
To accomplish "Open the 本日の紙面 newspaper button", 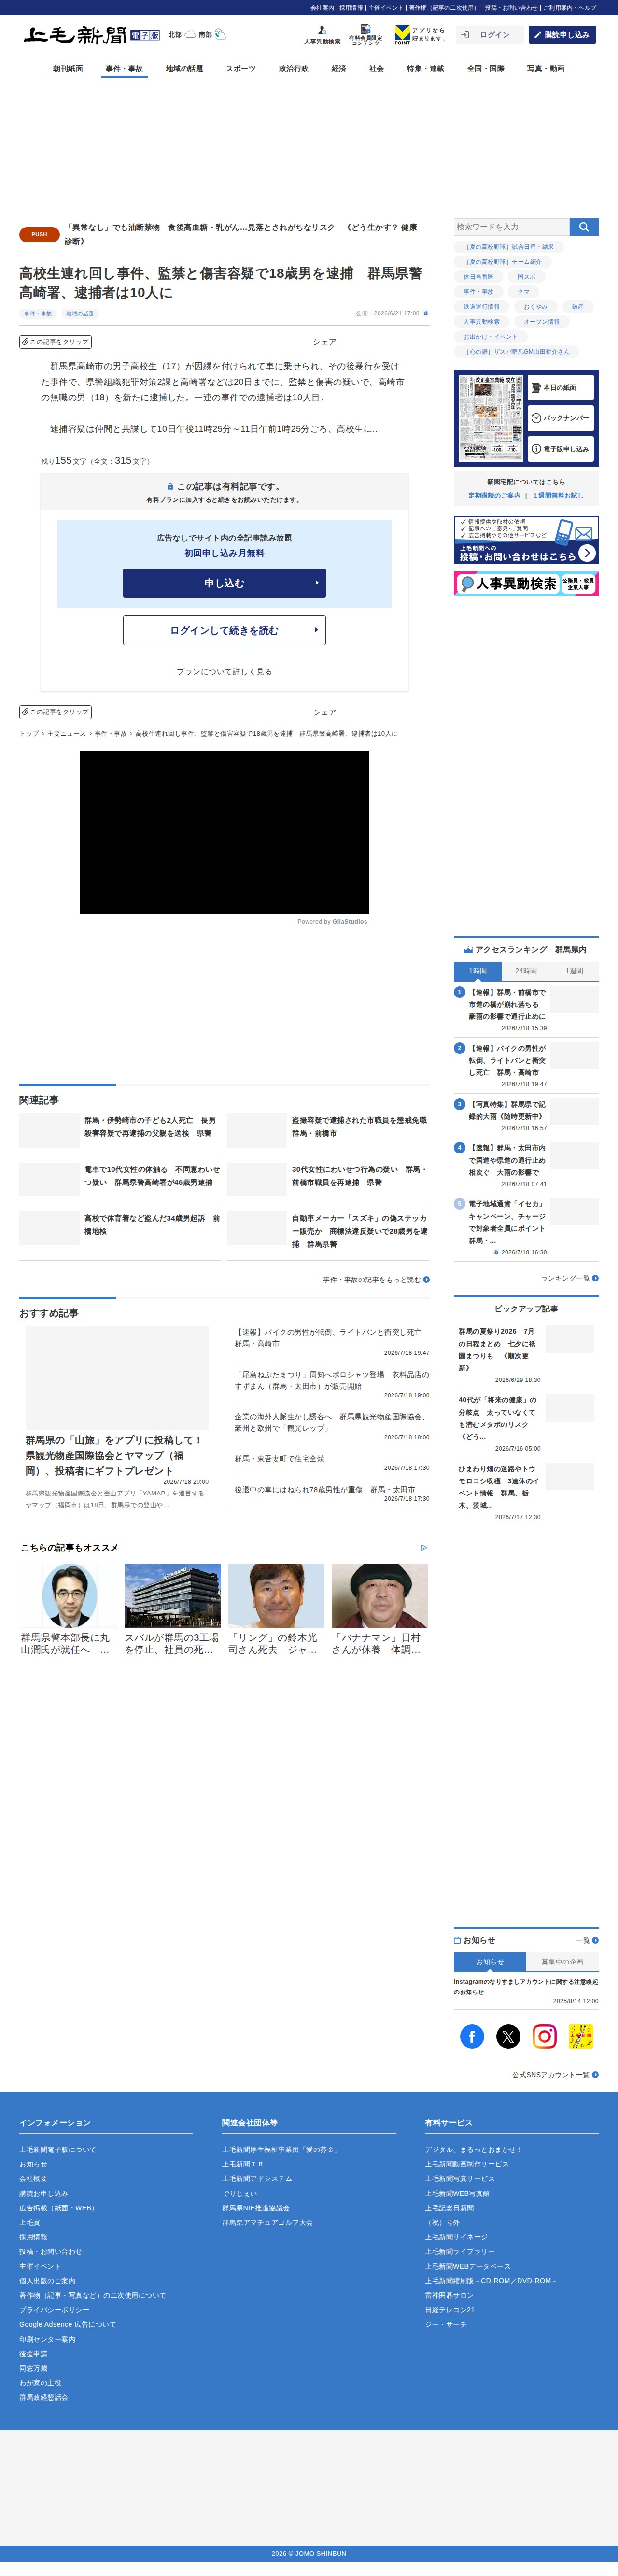I will coord(561,387).
